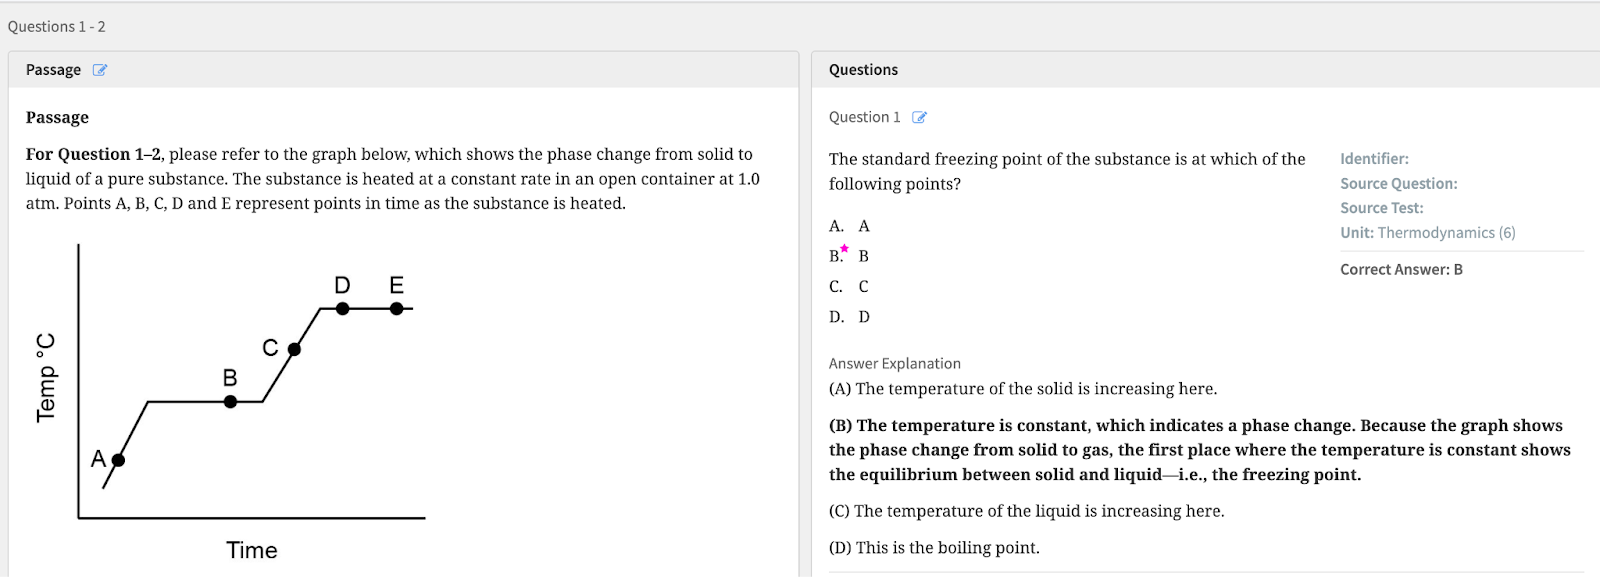Click the Questions 1 - 2 heading
Image resolution: width=1600 pixels, height=577 pixels.
click(x=56, y=27)
